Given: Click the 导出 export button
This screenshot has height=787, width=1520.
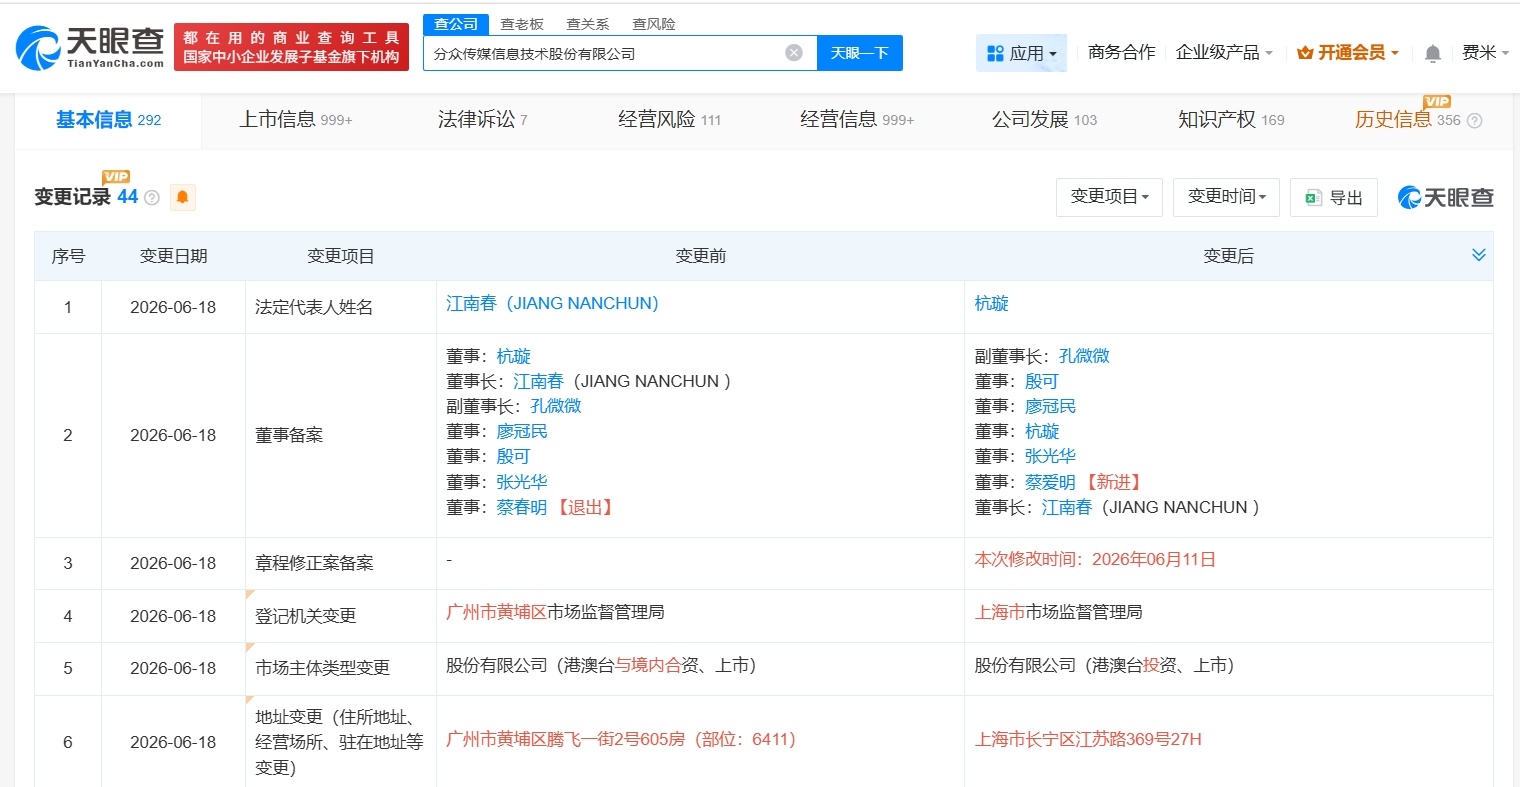Looking at the screenshot, I should click(1334, 198).
